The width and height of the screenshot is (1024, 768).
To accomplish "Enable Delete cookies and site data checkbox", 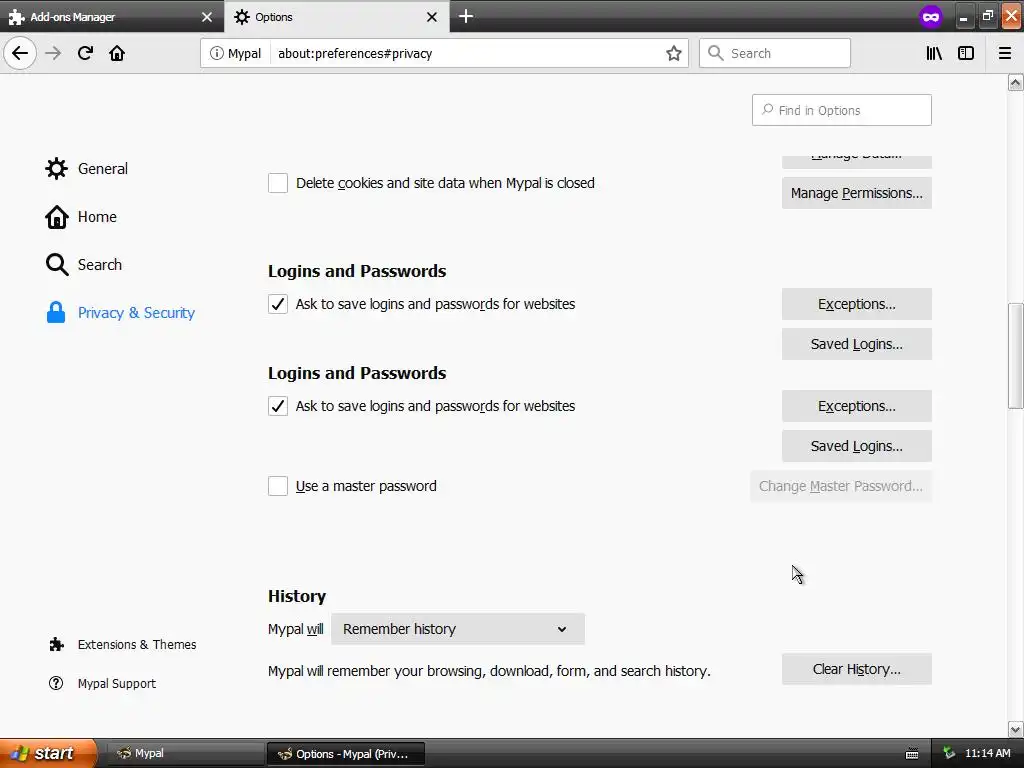I will point(278,183).
